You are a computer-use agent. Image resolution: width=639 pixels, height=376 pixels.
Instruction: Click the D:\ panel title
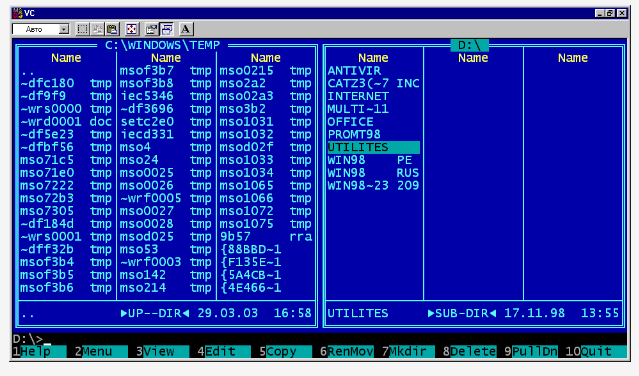469,45
